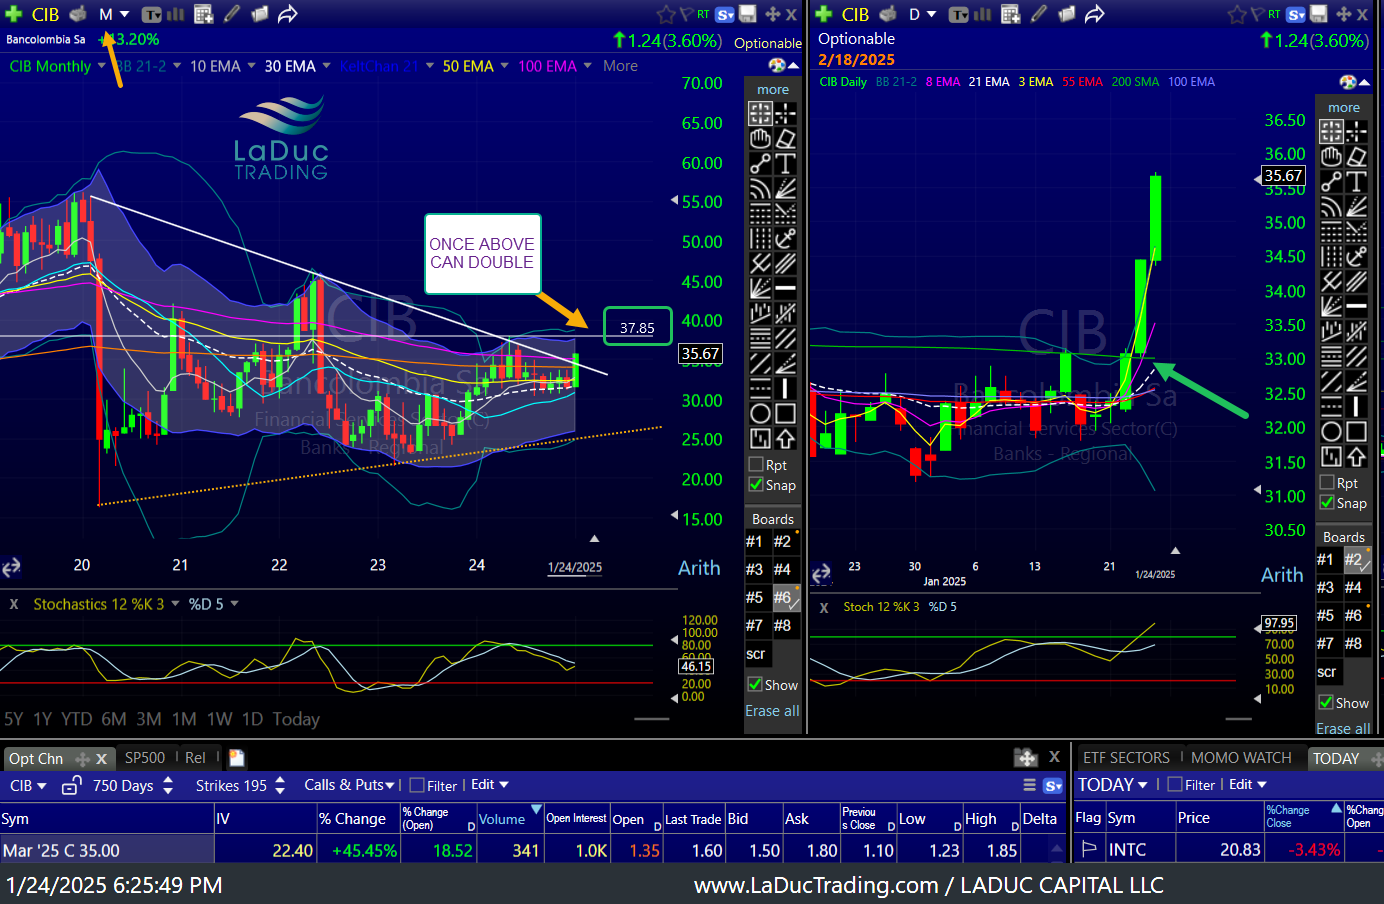Toggle the Show checkbox on right chart toolbar
Viewport: 1384px width, 904px height.
[x=1326, y=702]
